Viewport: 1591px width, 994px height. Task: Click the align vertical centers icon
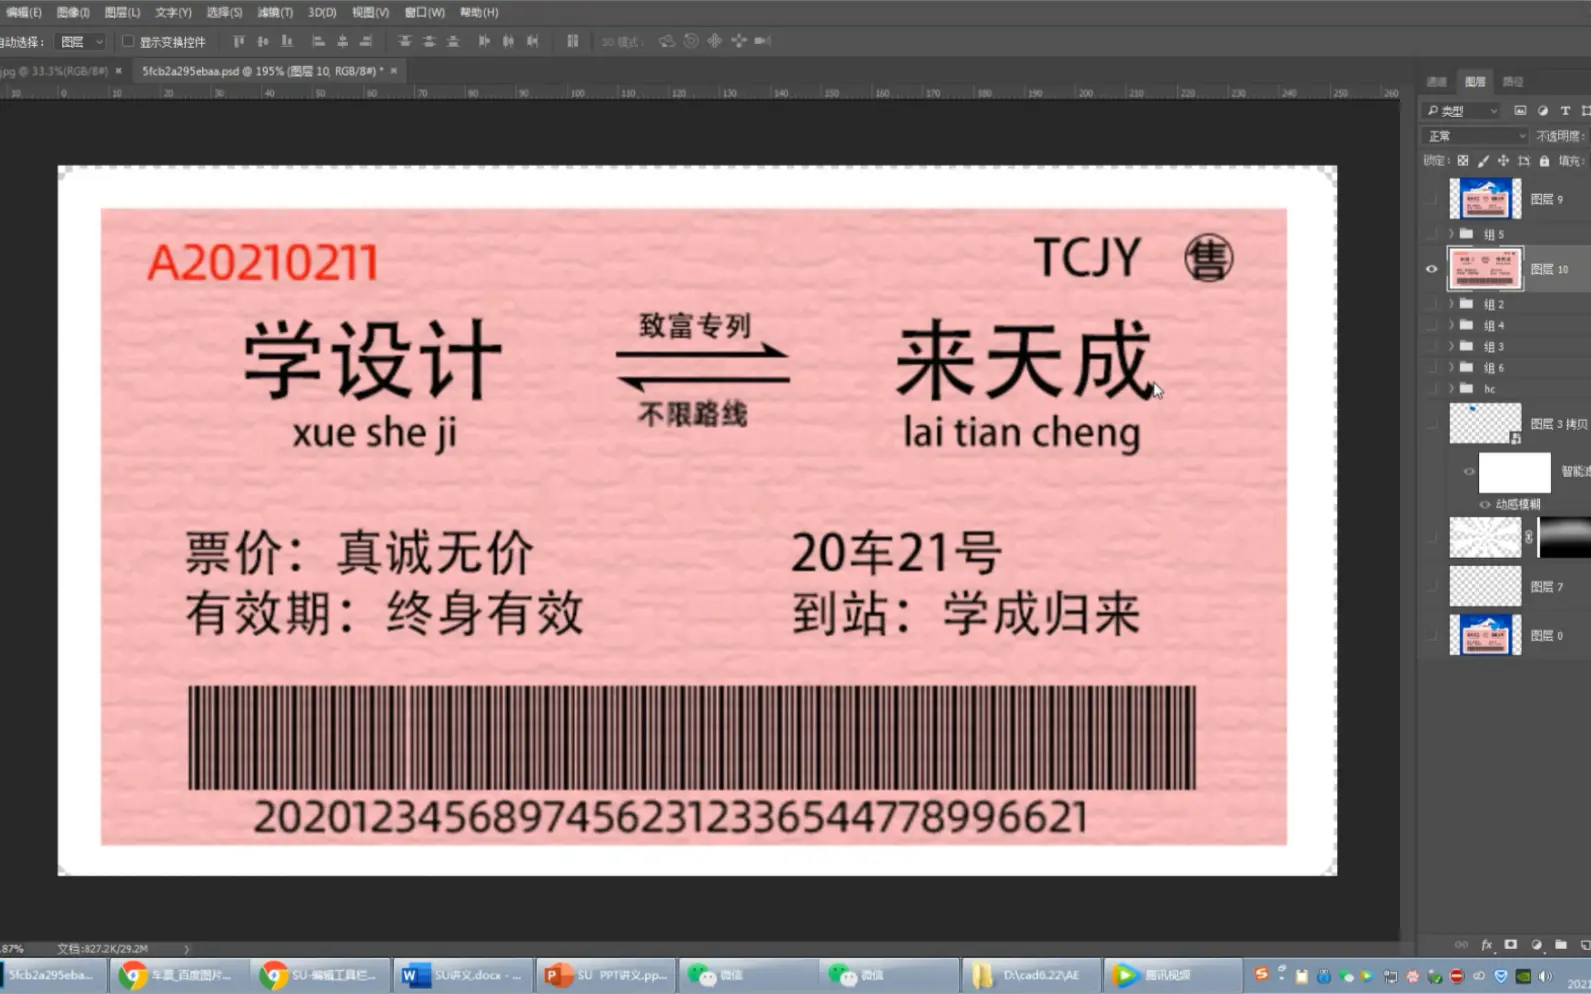coord(263,41)
